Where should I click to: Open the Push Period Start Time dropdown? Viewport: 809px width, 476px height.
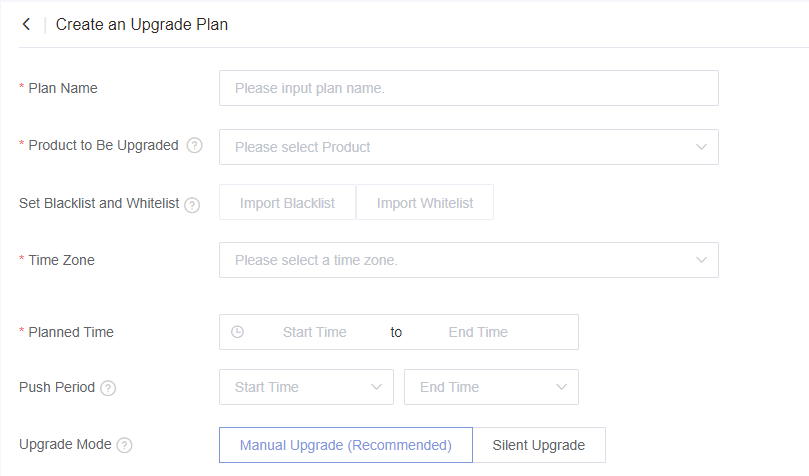(306, 387)
